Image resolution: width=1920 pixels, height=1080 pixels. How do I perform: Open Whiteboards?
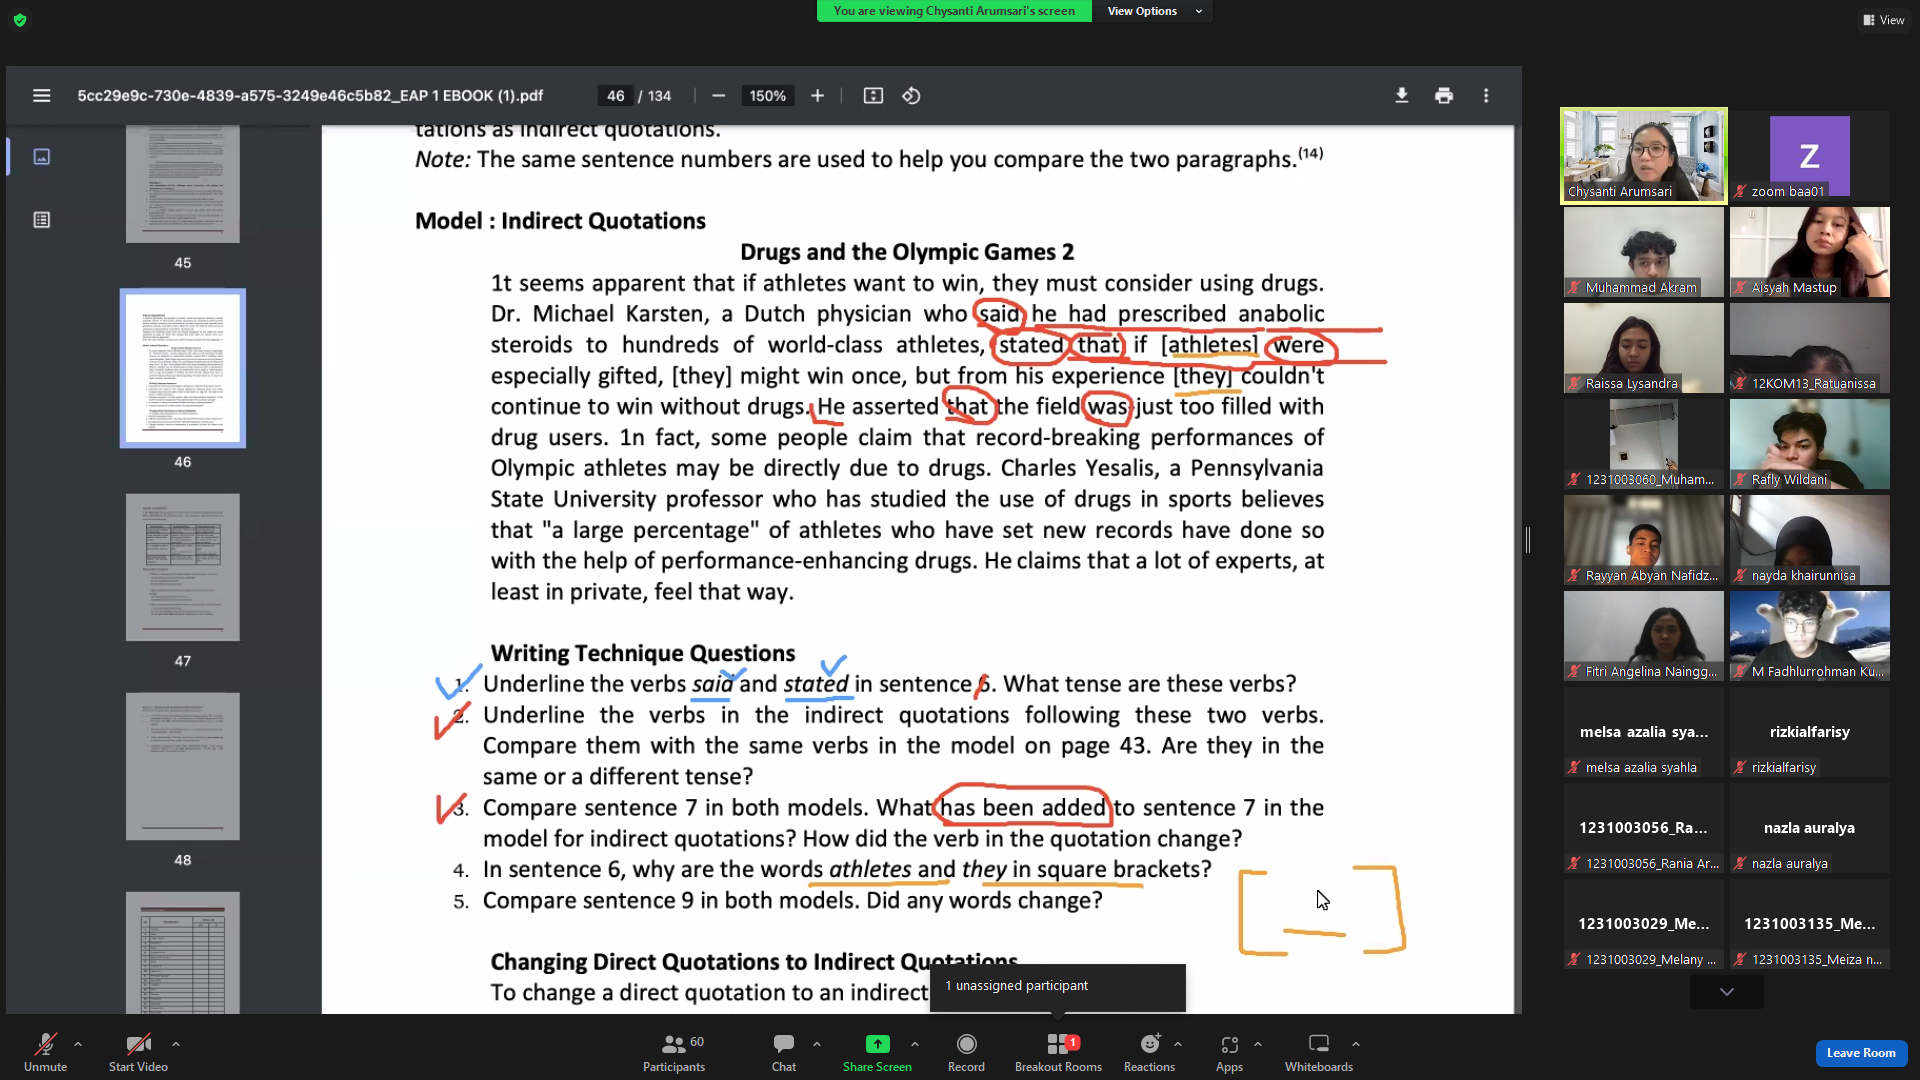point(1319,1053)
